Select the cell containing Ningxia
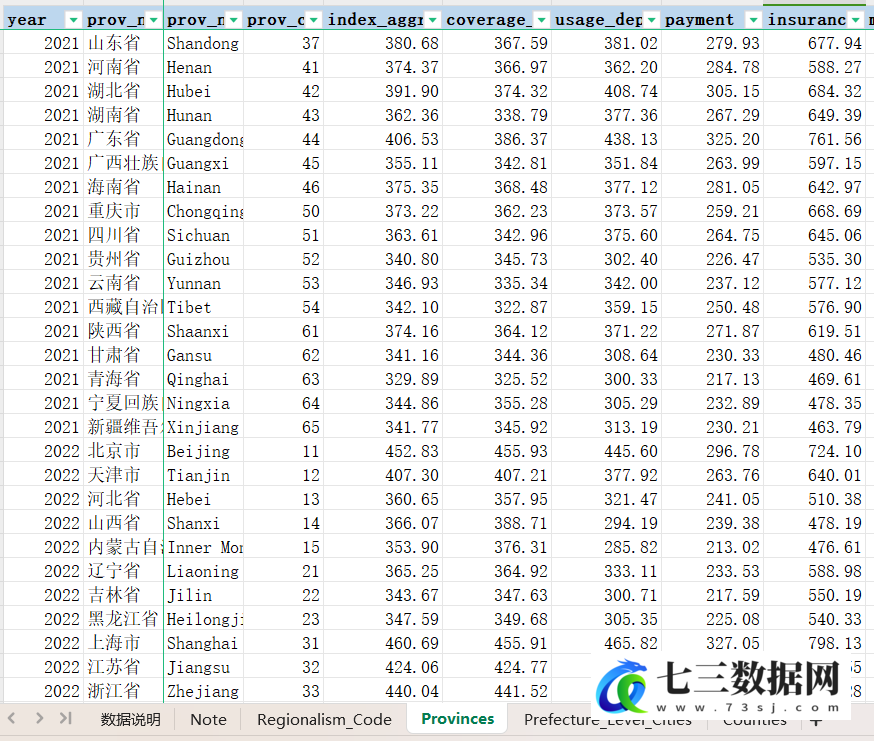This screenshot has height=741, width=874. point(203,403)
